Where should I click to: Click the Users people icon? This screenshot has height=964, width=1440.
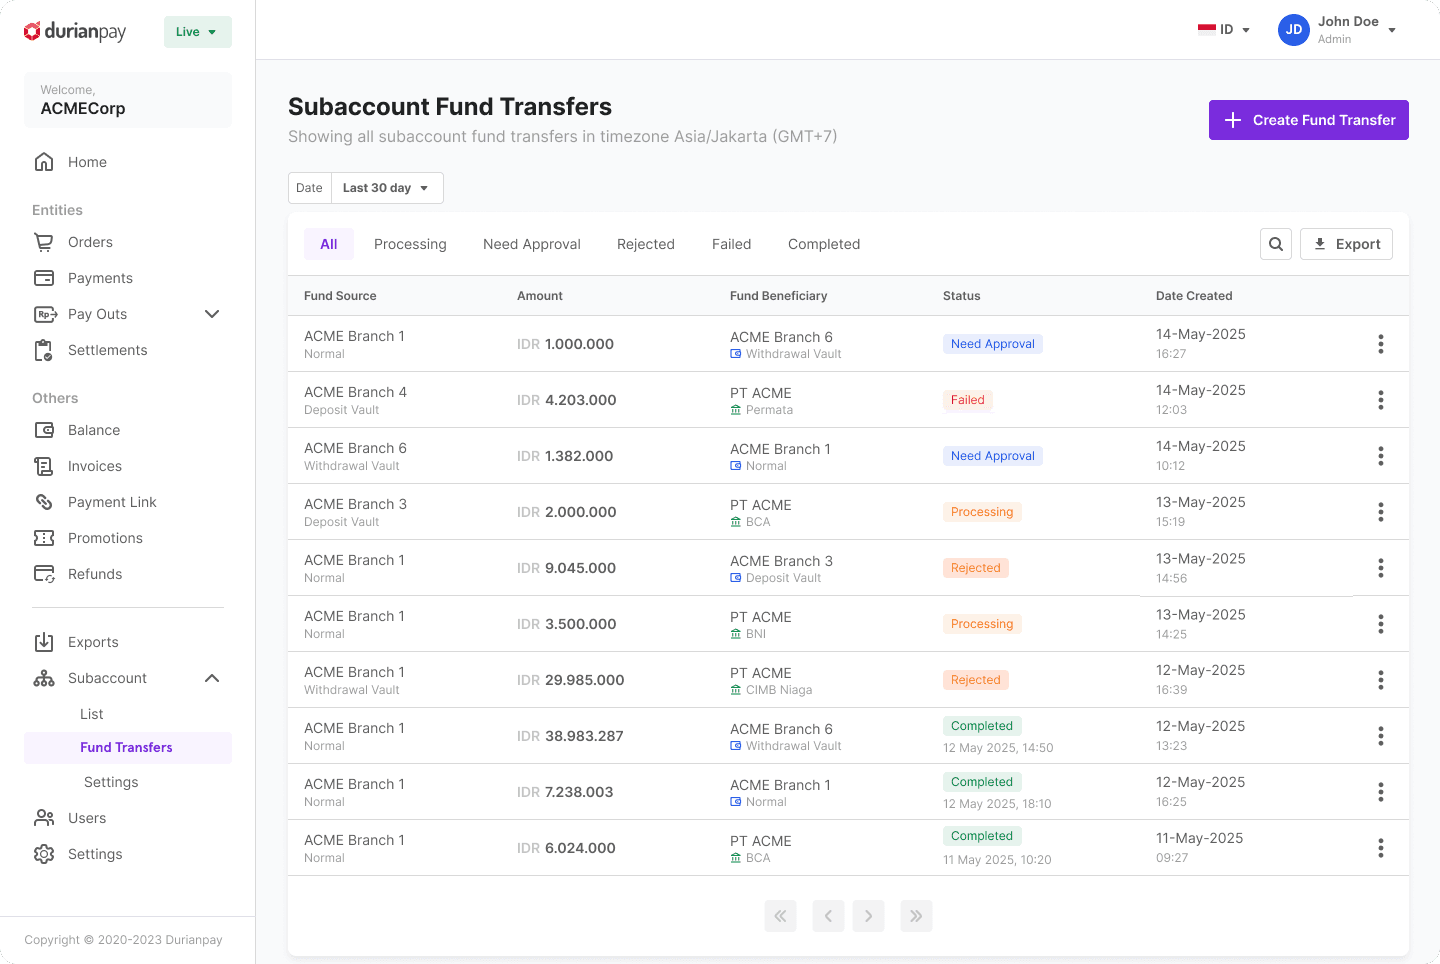tap(44, 818)
